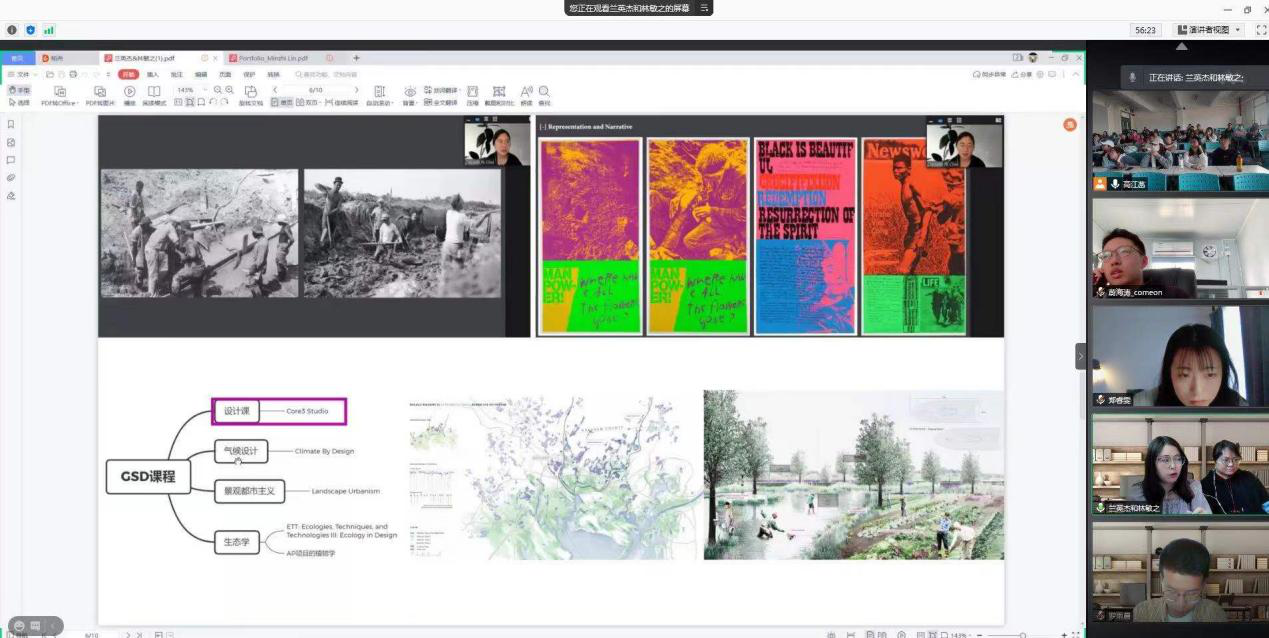Click the zoom in magnifier icon
The height and width of the screenshot is (638, 1269).
(230, 90)
